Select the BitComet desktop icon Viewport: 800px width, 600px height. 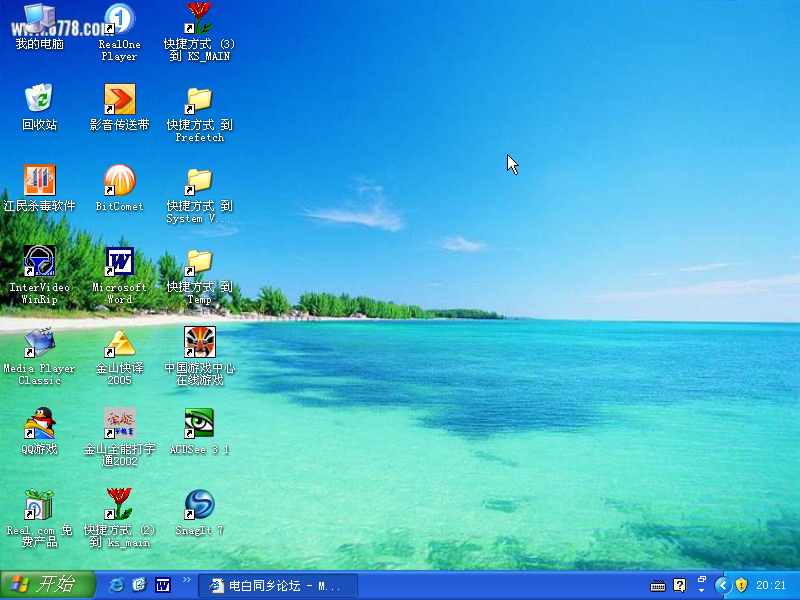pyautogui.click(x=119, y=181)
